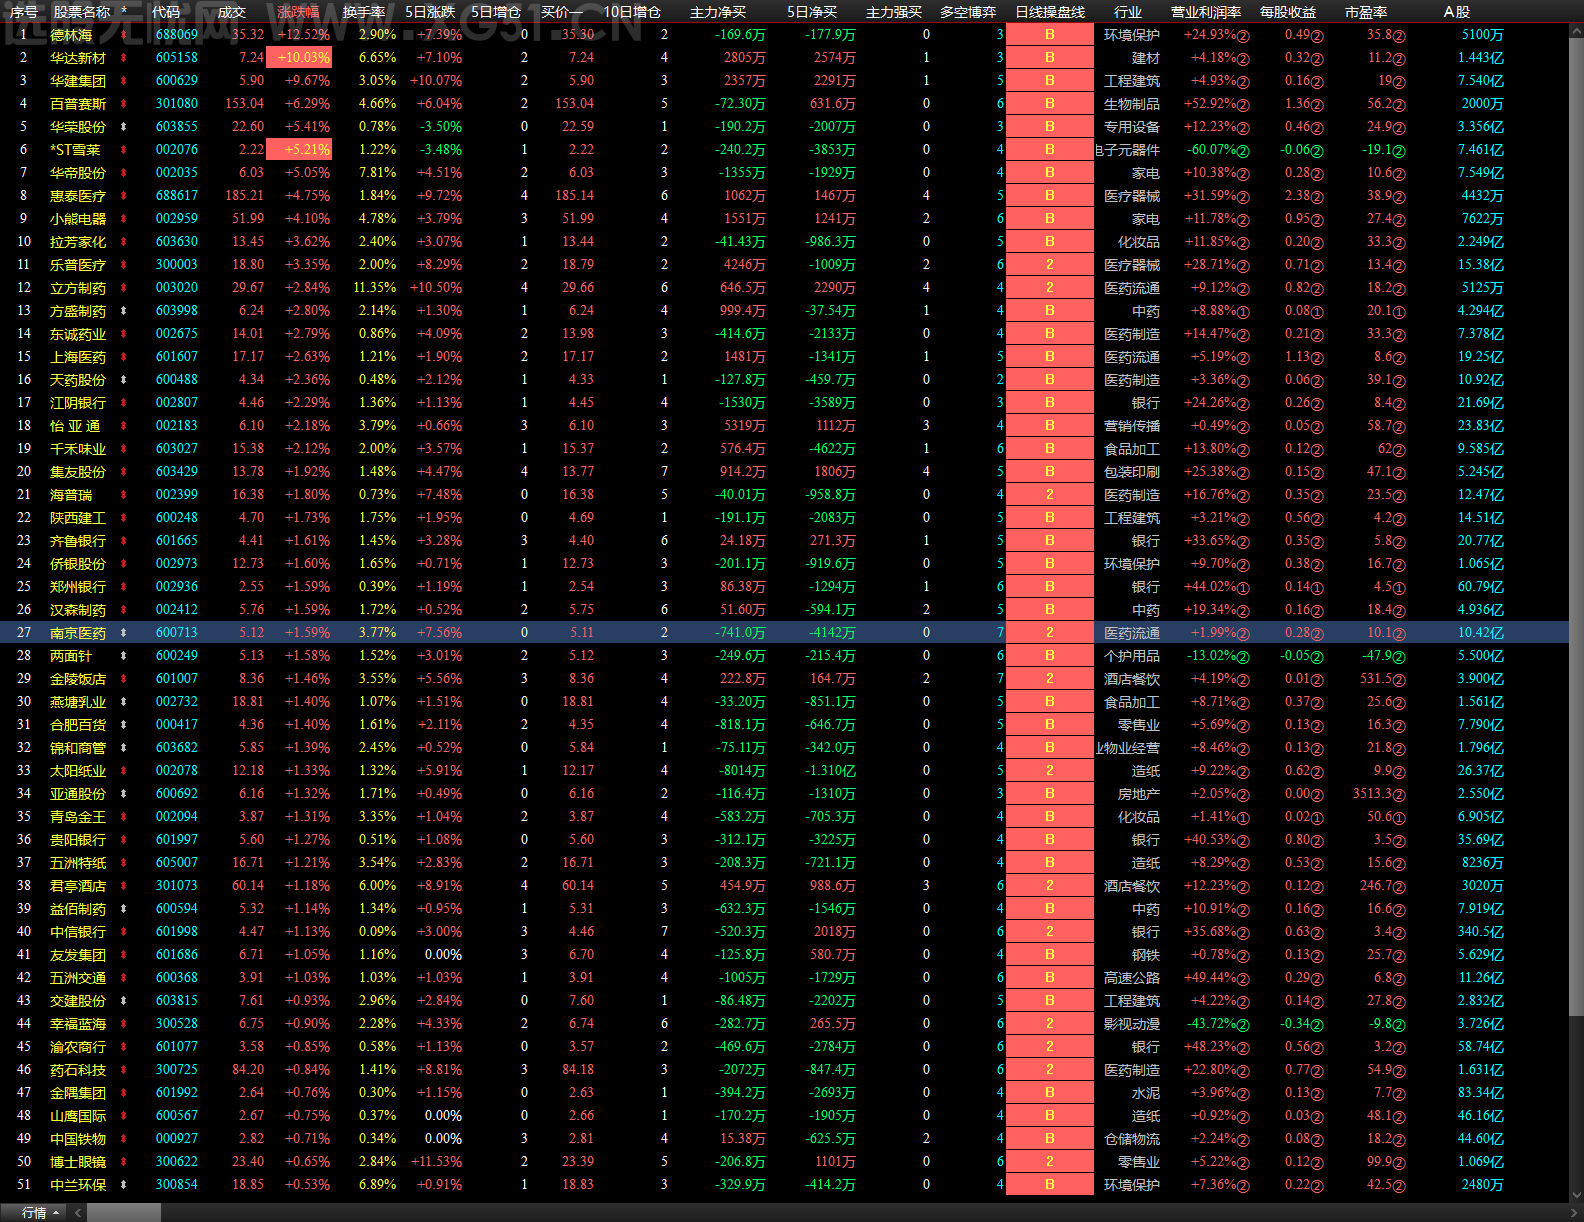Click the 行业 column header

pyautogui.click(x=1128, y=12)
